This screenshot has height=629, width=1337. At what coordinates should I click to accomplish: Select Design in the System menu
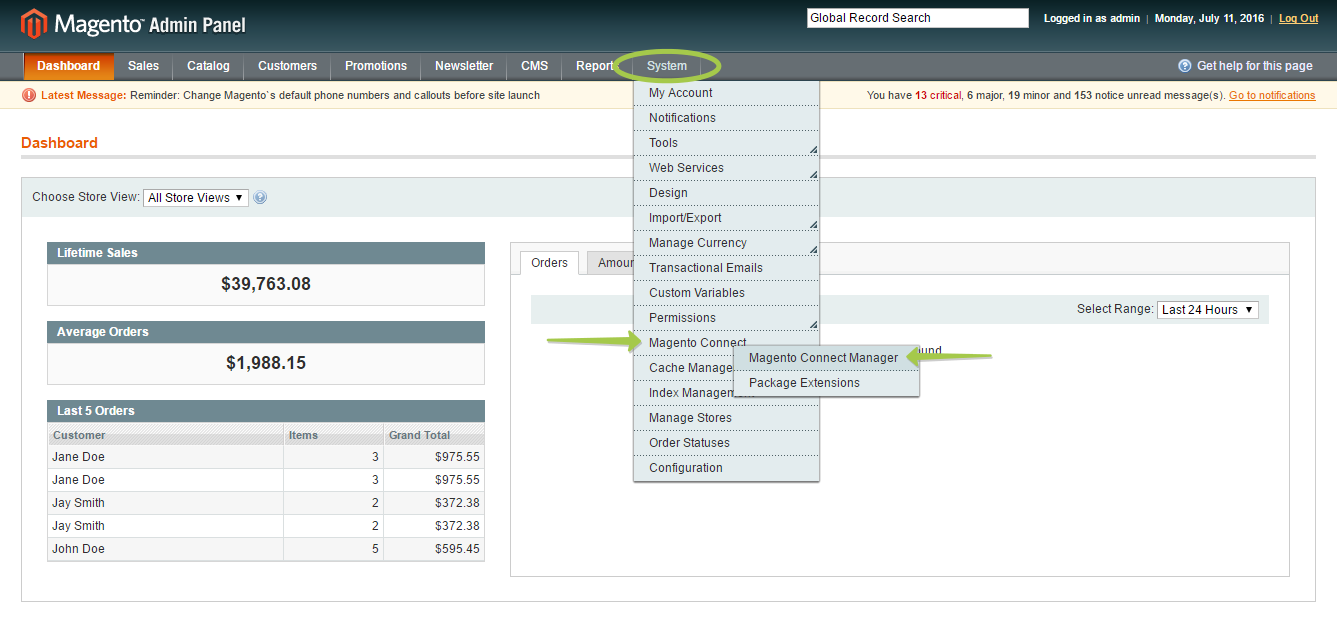click(726, 193)
